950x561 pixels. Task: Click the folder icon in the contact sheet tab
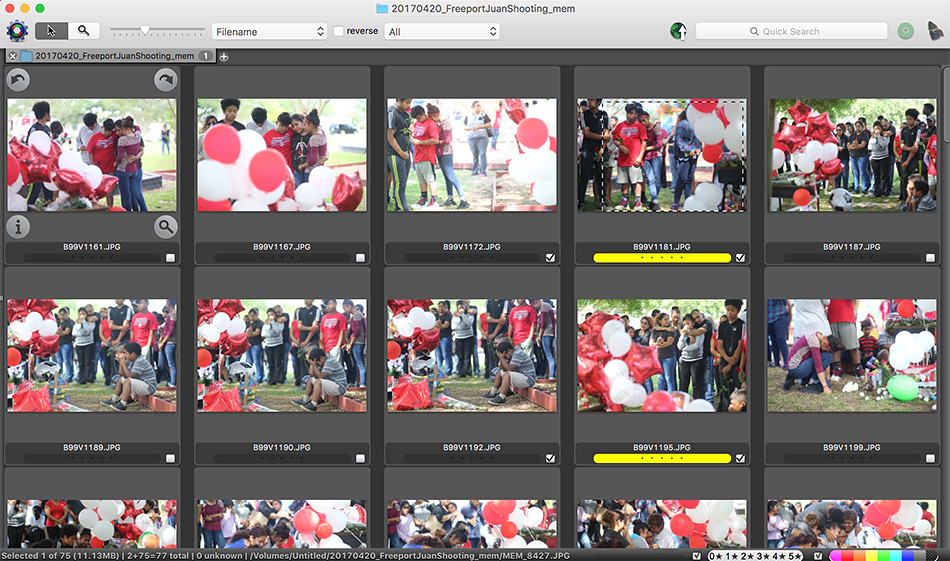coord(27,56)
